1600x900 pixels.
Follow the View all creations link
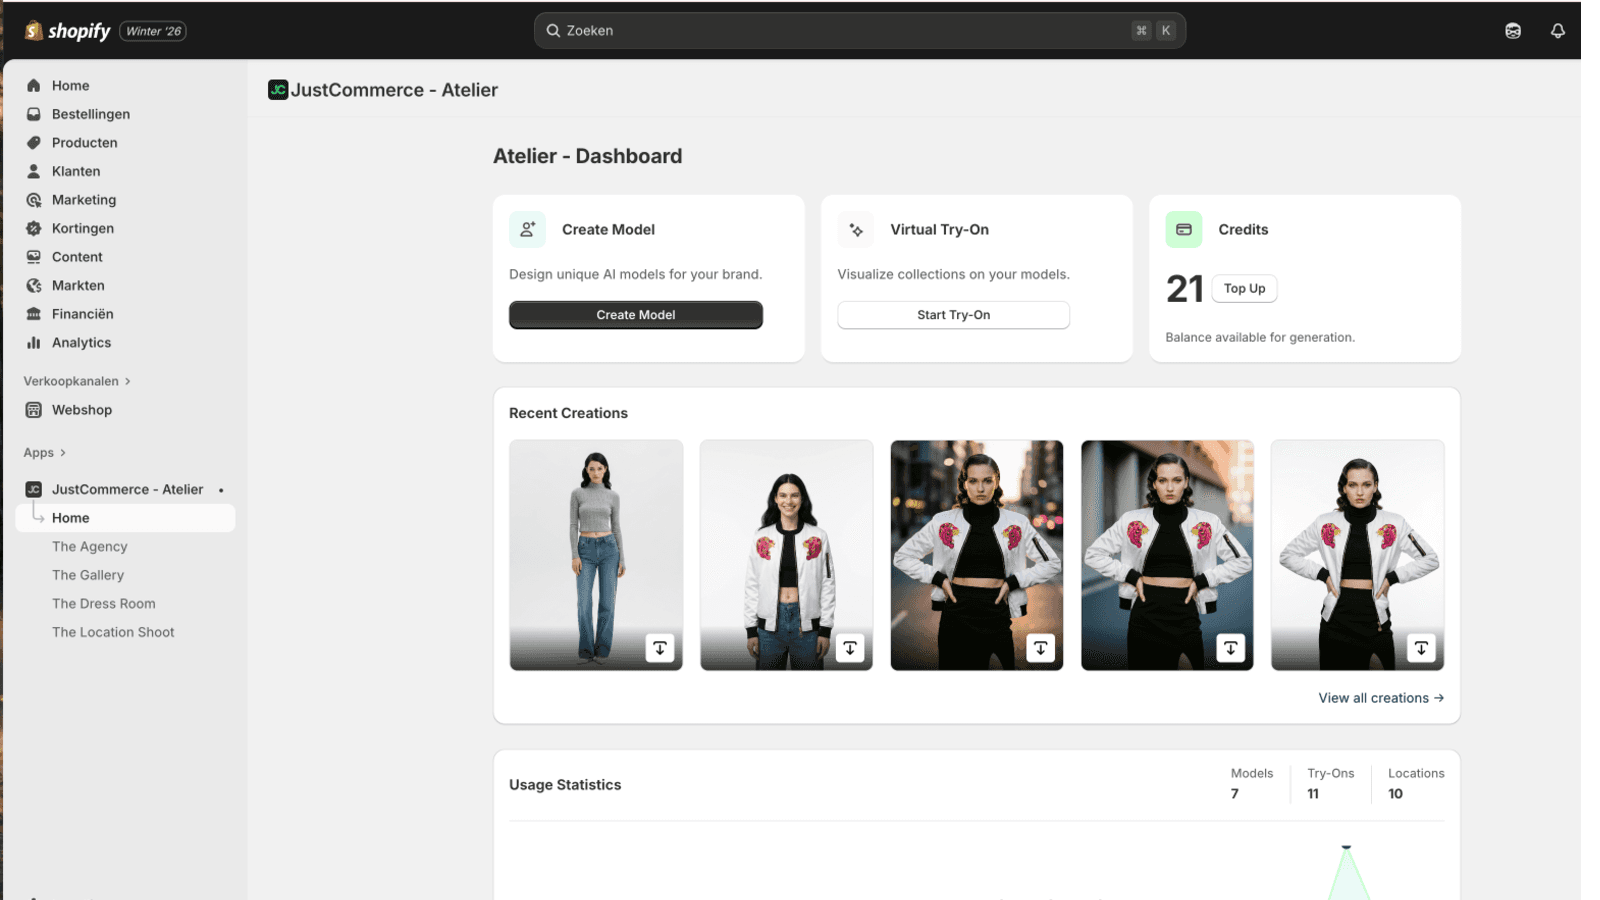(1380, 698)
